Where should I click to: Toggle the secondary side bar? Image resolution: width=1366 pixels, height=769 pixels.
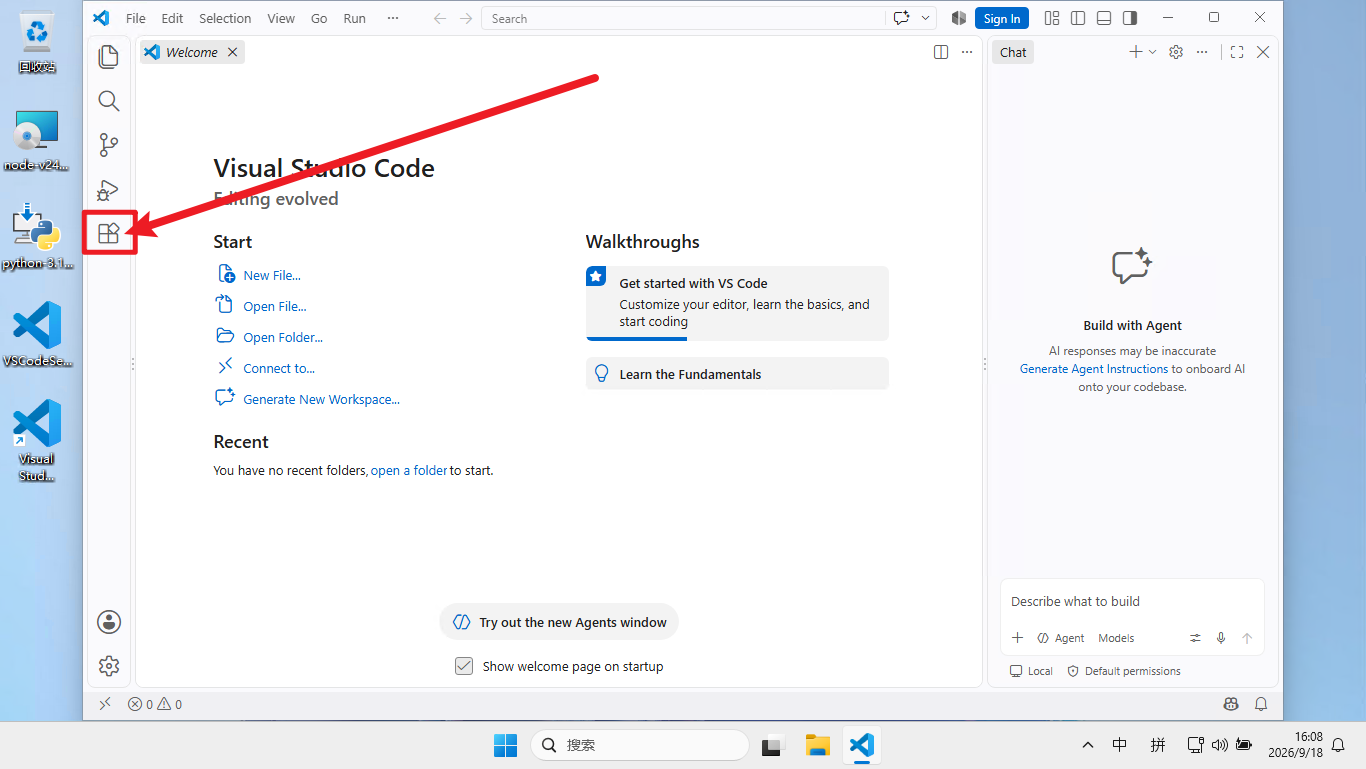click(1130, 18)
